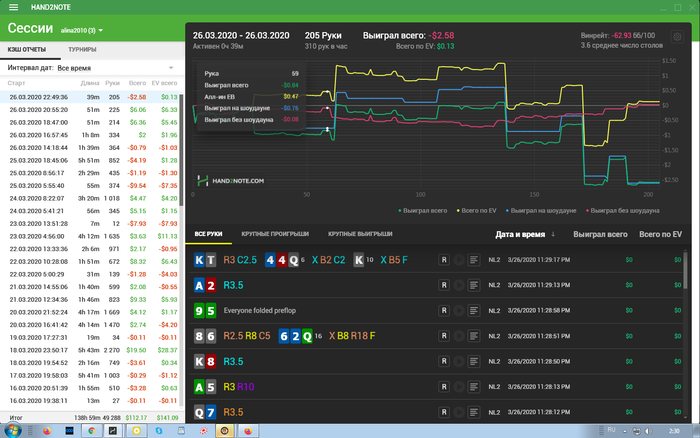The height and width of the screenshot is (438, 700).
Task: Open the yellow play-button app in taskbar
Action: (x=137, y=431)
